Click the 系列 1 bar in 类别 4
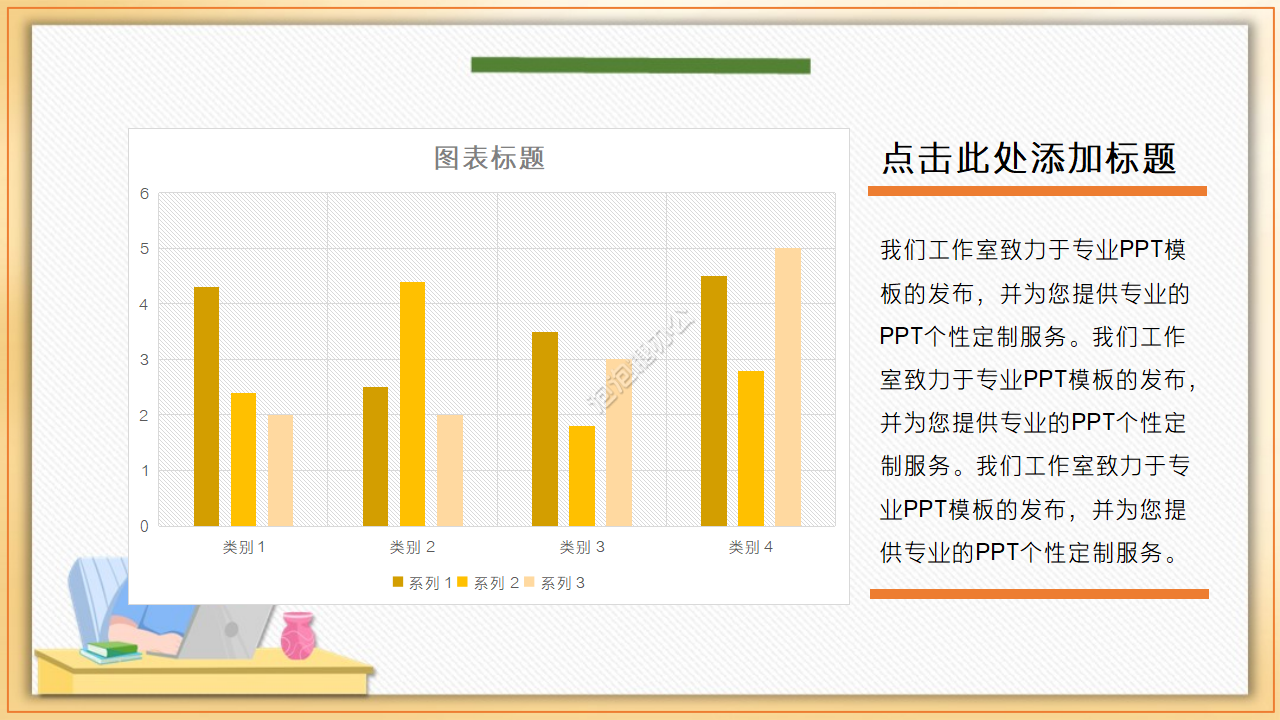This screenshot has height=720, width=1280. [714, 401]
